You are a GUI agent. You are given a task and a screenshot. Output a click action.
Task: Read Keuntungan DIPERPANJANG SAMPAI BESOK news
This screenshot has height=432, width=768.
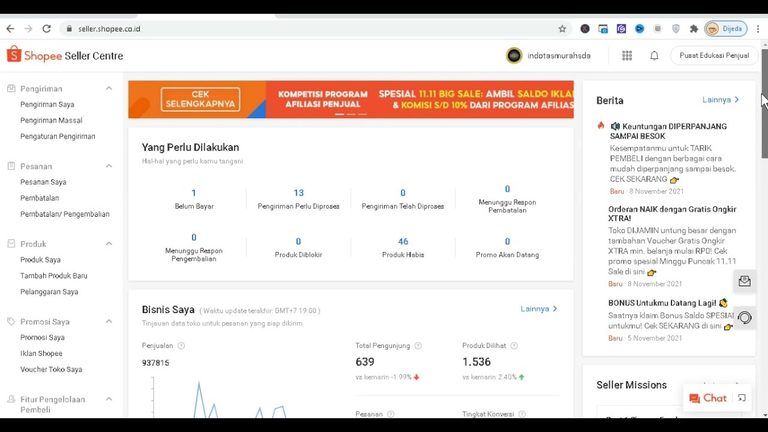(669, 131)
